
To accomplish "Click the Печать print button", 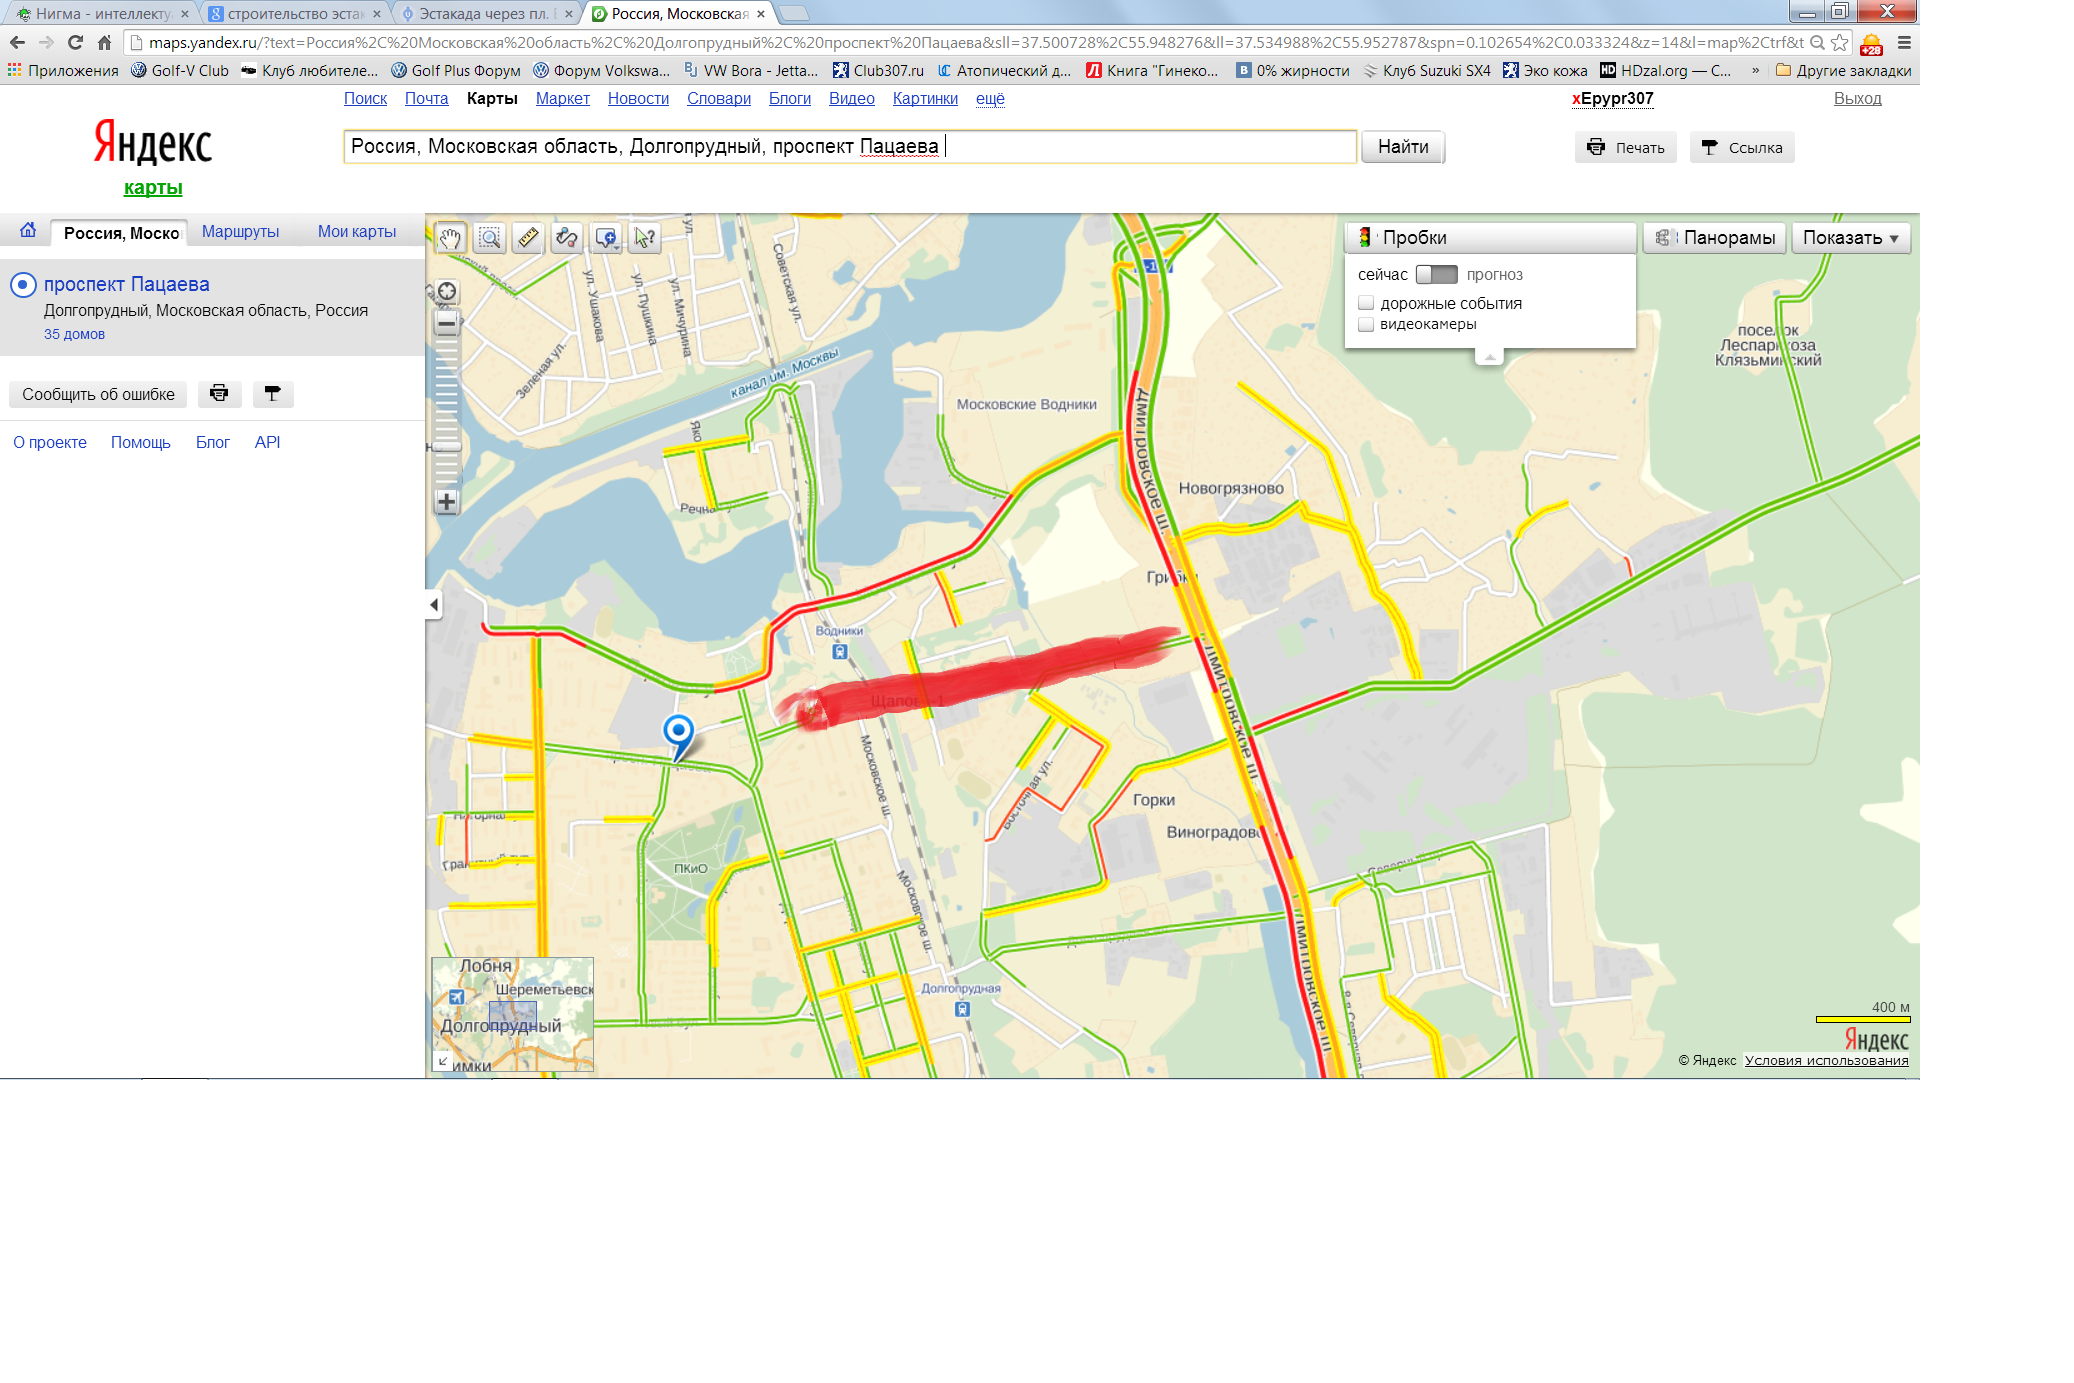I will pyautogui.click(x=1626, y=148).
